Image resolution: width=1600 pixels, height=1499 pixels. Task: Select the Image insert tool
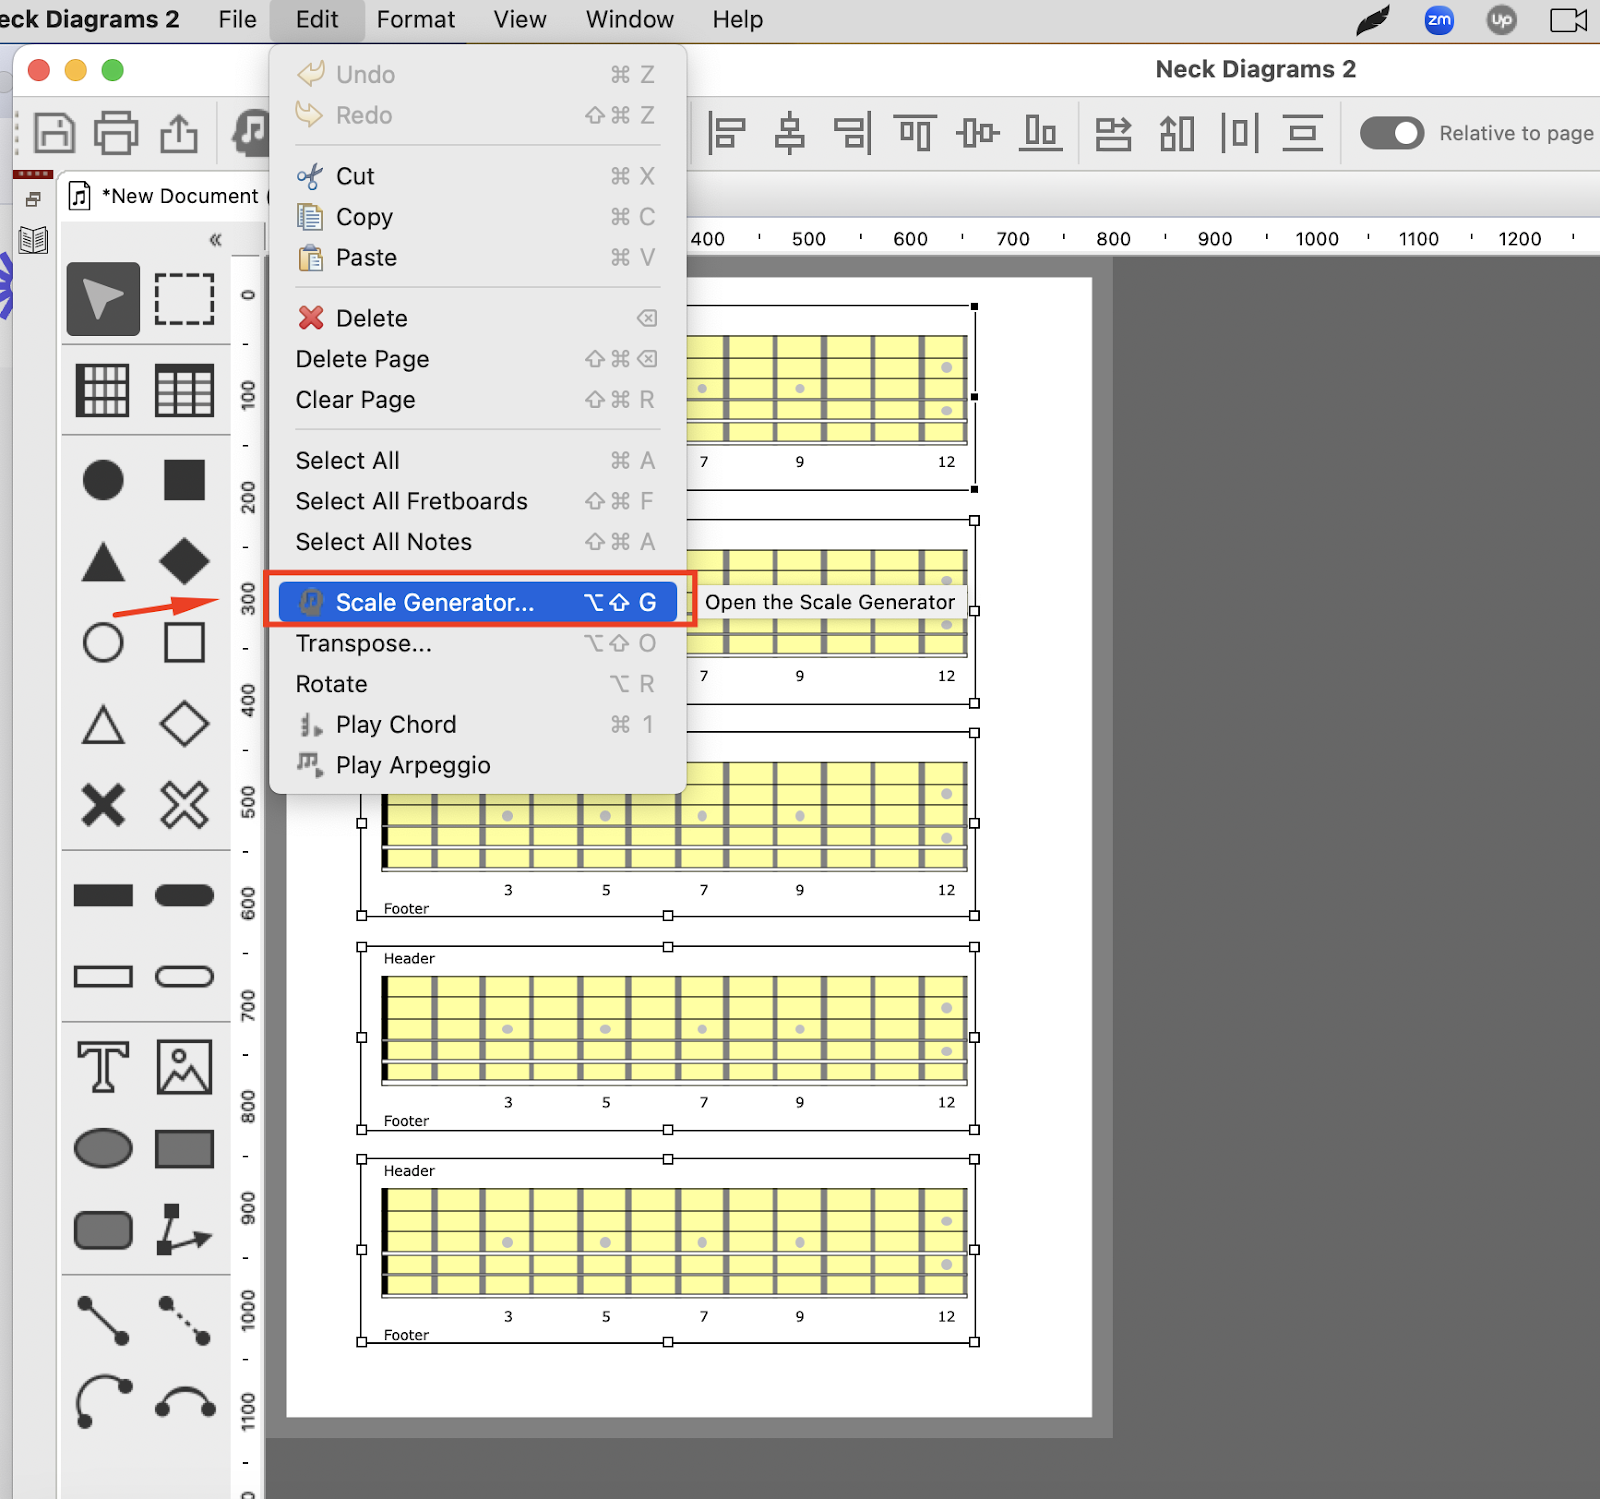[x=184, y=1067]
